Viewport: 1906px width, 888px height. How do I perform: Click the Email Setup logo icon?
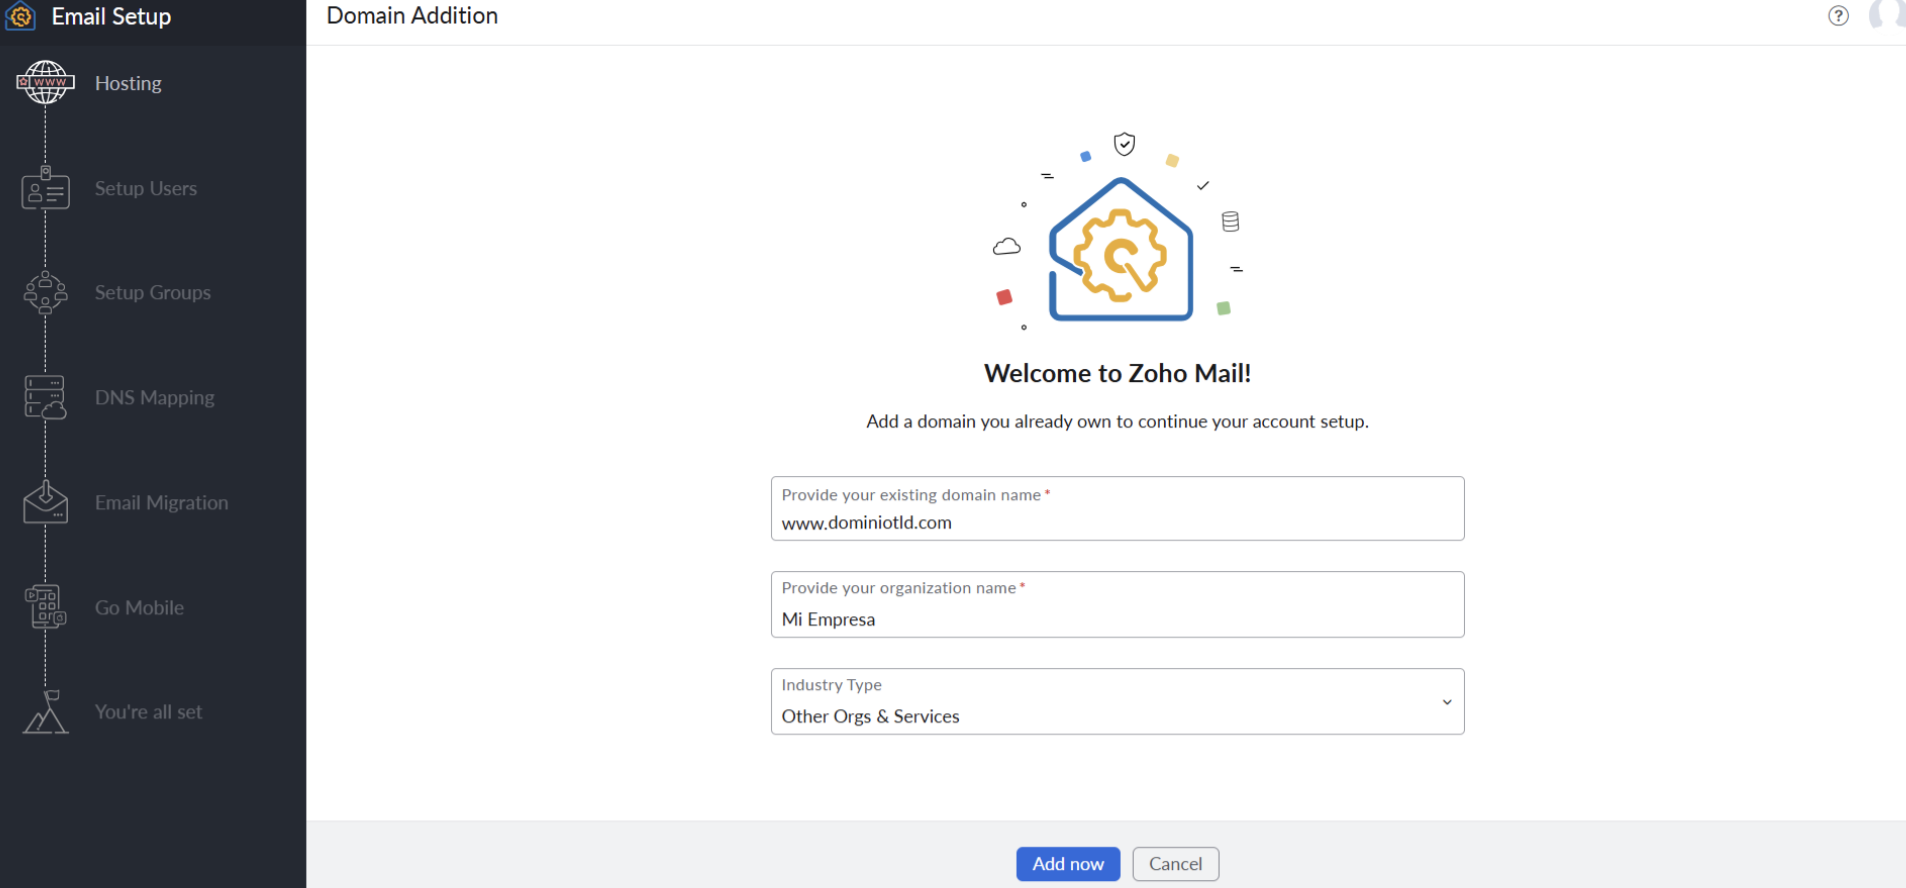pos(21,17)
